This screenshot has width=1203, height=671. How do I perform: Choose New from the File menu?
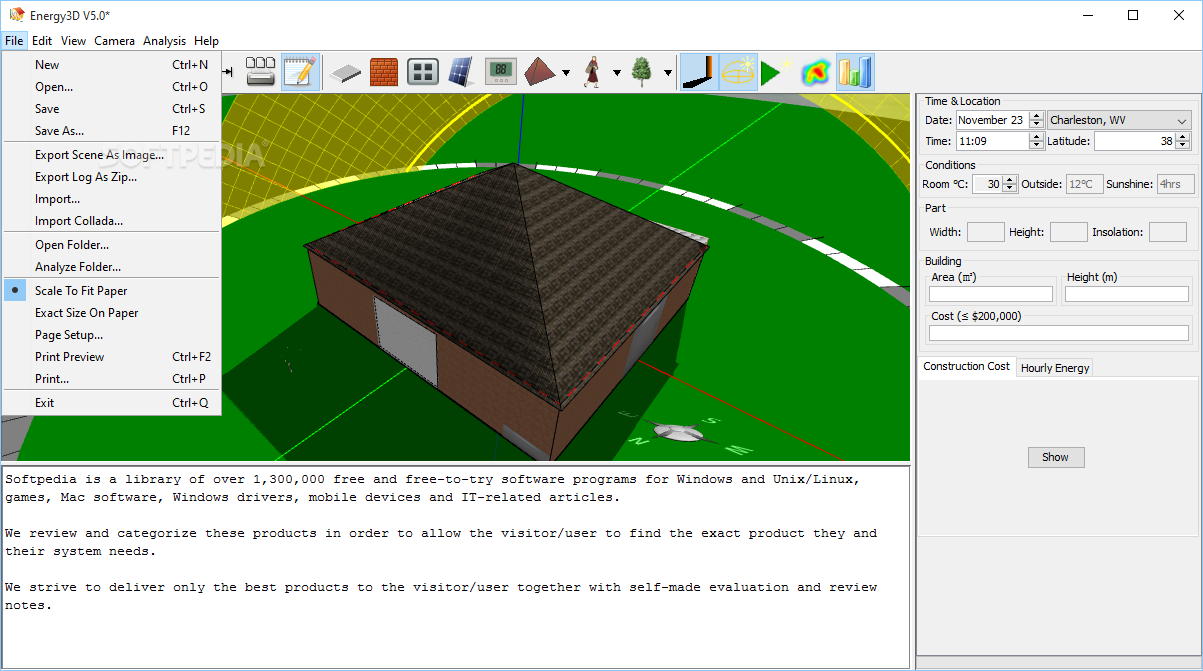(x=111, y=65)
